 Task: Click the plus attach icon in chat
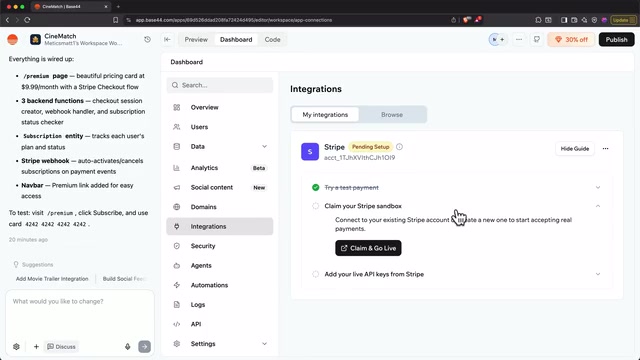(x=36, y=347)
